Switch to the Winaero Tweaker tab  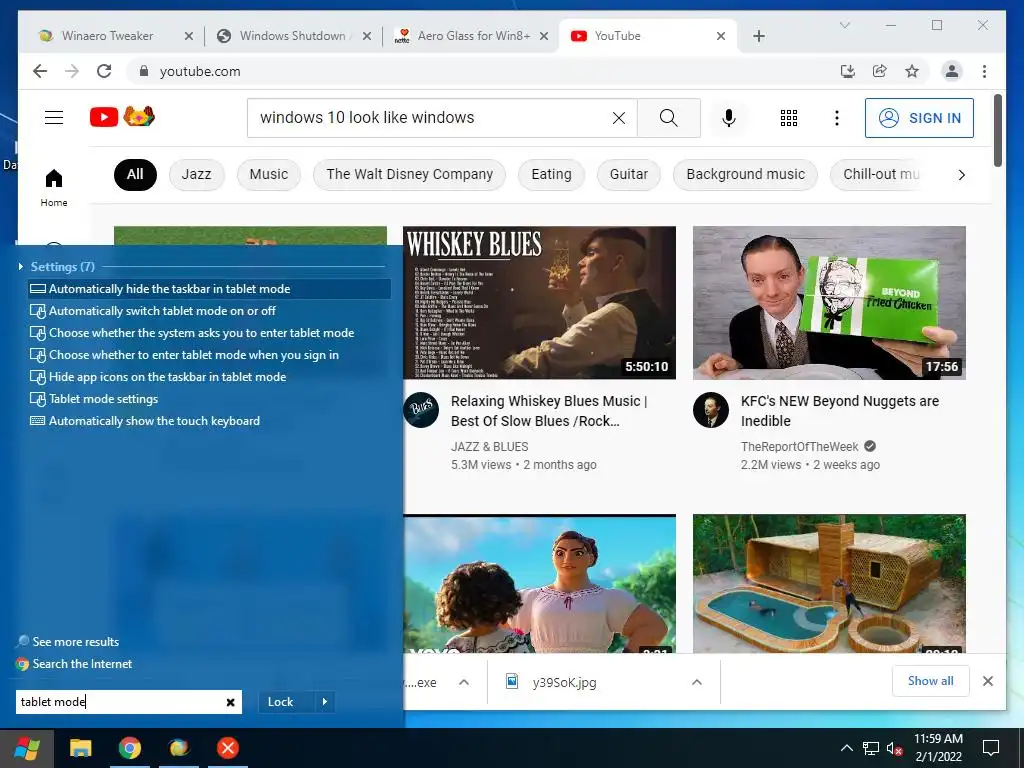point(107,36)
